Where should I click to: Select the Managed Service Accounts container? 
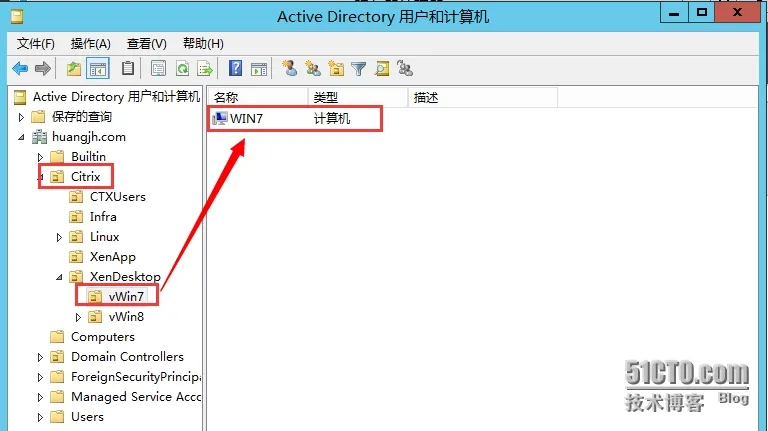tap(135, 397)
